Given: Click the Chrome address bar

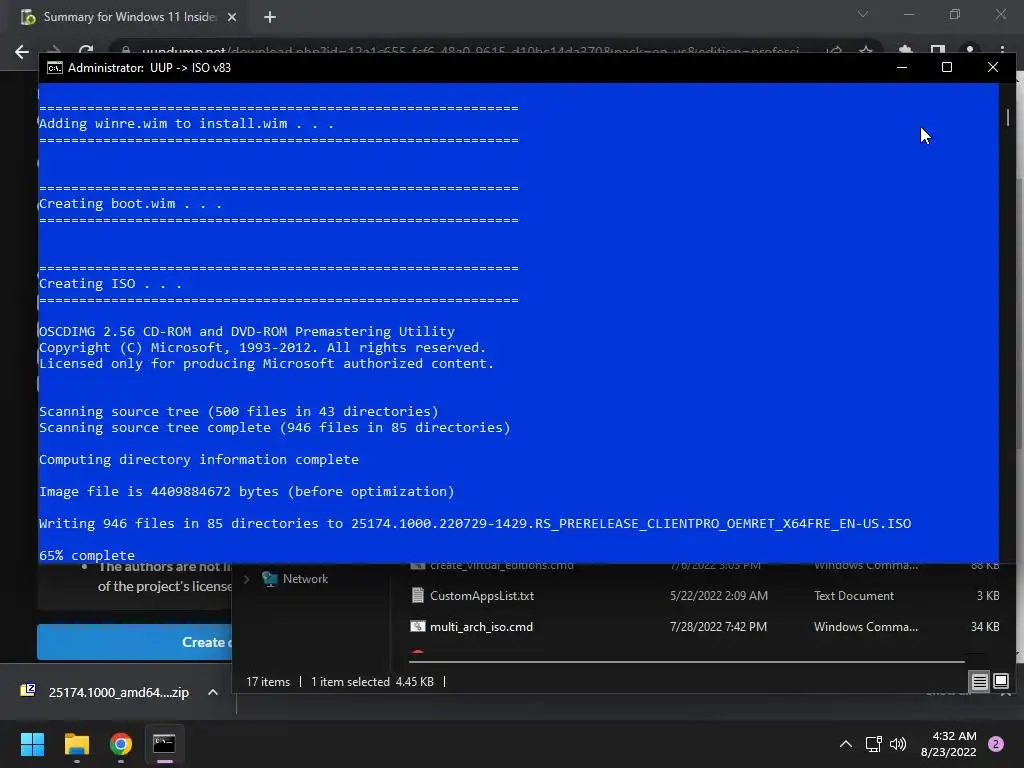Looking at the screenshot, I should [470, 51].
